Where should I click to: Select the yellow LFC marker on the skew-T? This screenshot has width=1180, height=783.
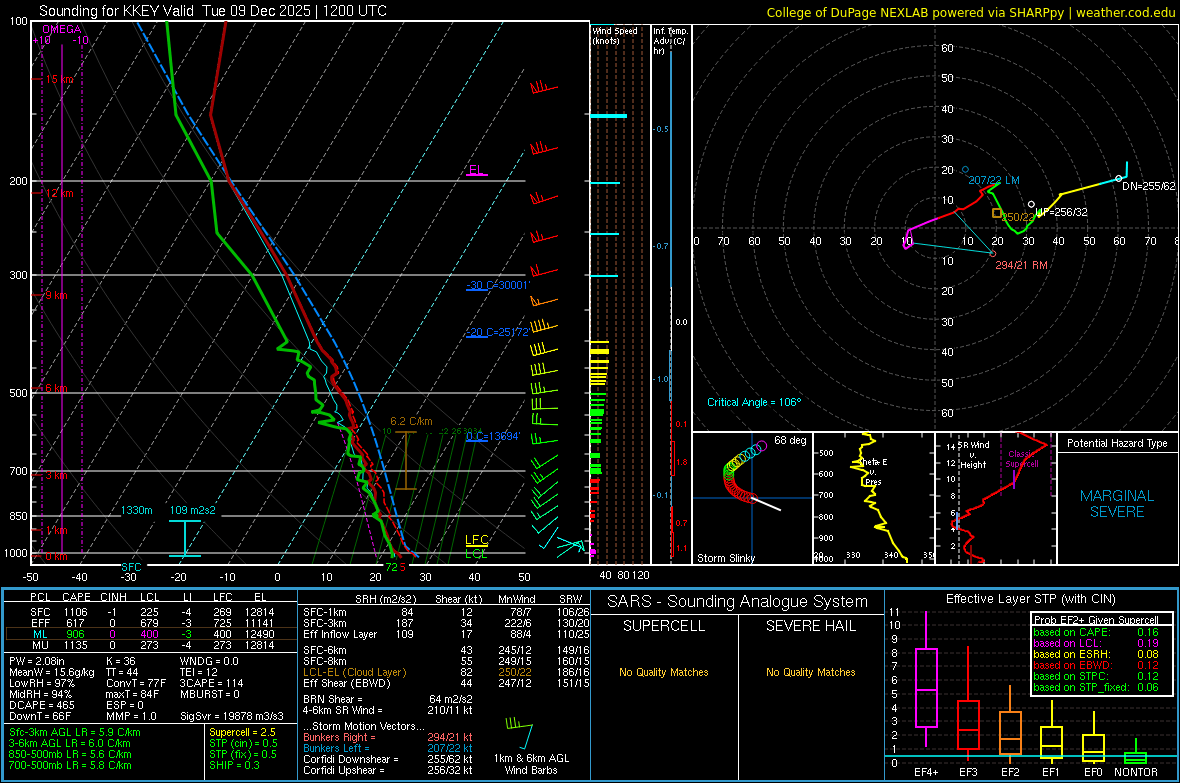point(476,540)
